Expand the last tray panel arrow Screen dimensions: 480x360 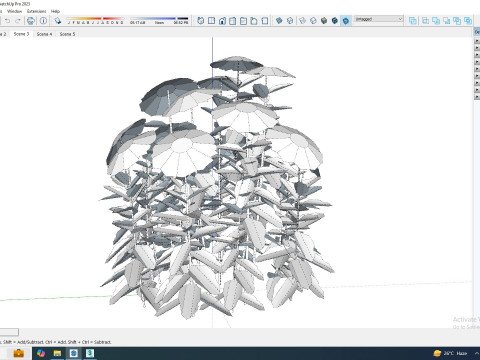point(477,97)
